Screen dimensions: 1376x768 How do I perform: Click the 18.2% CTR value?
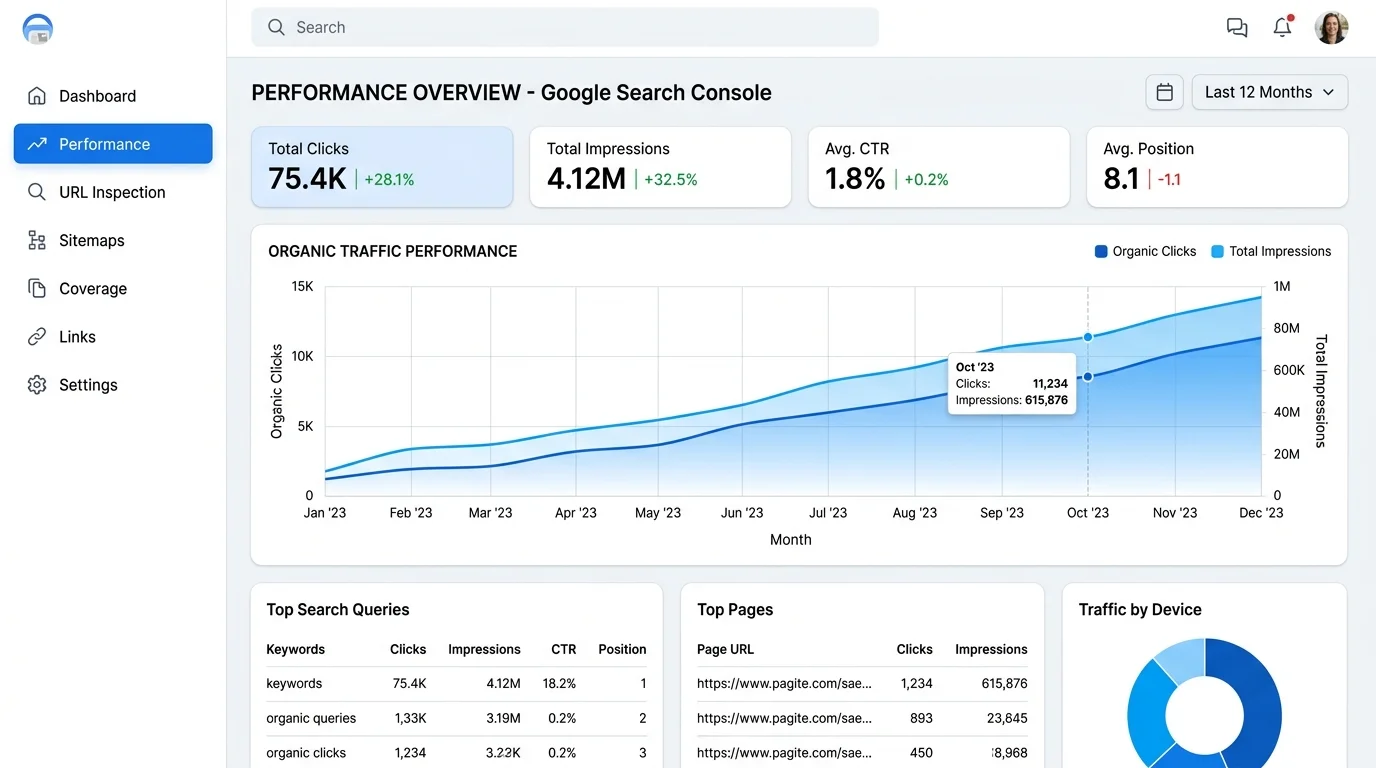[x=559, y=684]
